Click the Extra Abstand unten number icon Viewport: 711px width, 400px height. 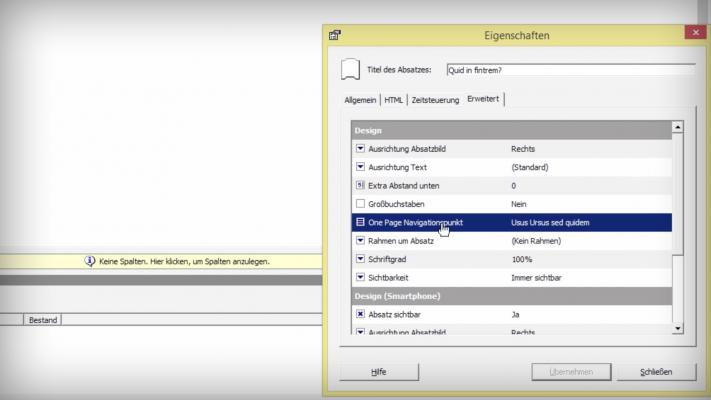(360, 186)
